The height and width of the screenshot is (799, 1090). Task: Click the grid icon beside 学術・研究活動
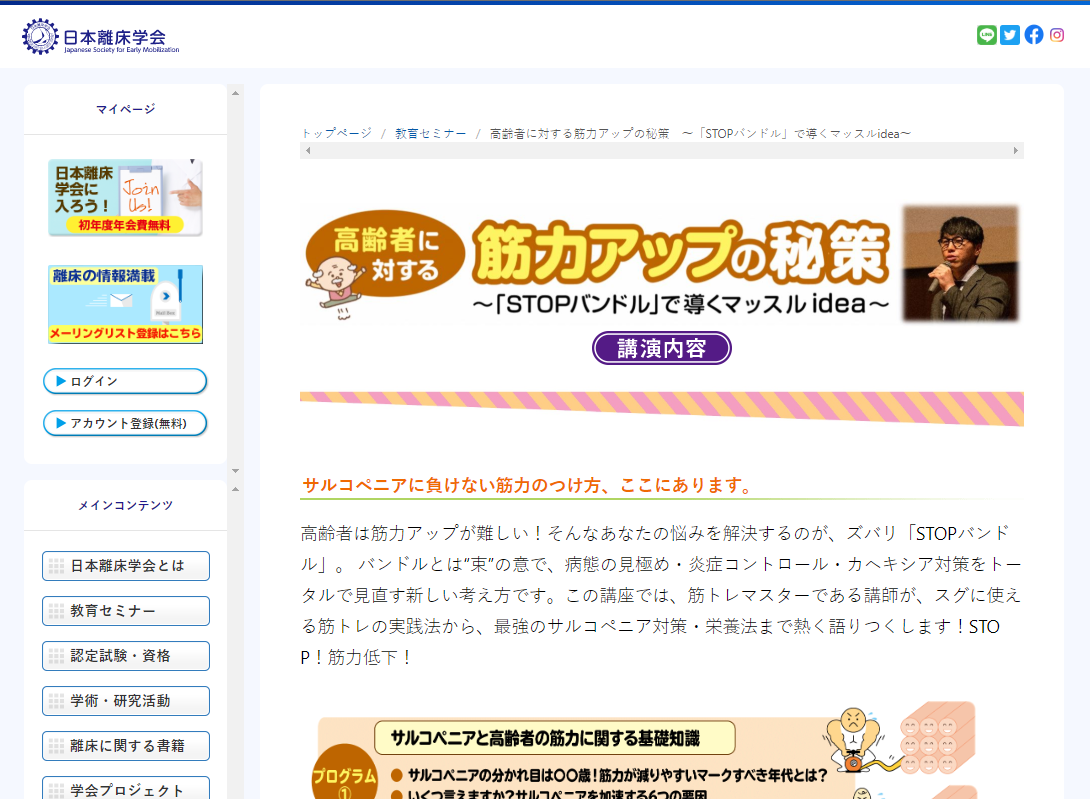tap(56, 701)
